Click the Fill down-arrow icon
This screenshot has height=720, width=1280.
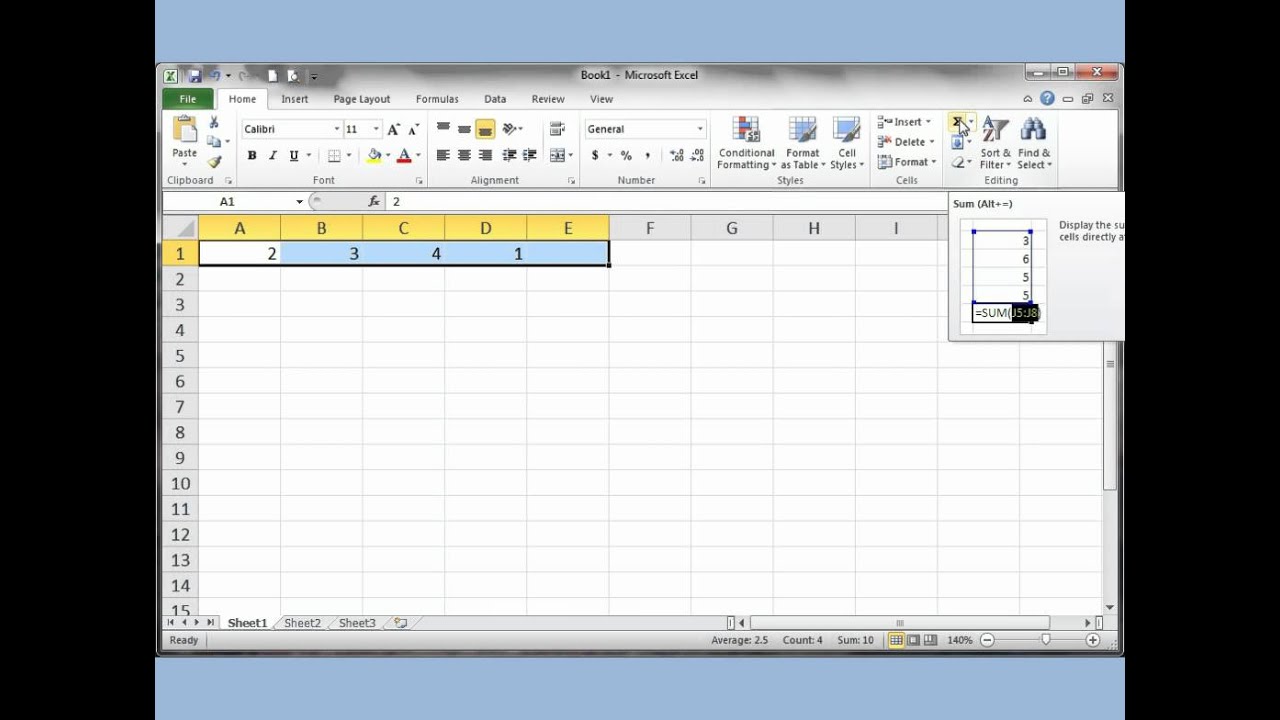point(957,142)
